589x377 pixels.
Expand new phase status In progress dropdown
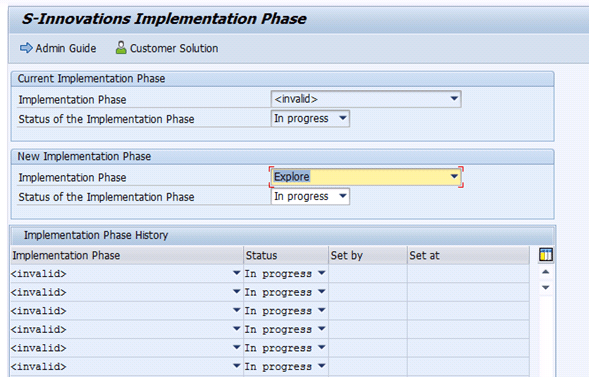pos(343,196)
